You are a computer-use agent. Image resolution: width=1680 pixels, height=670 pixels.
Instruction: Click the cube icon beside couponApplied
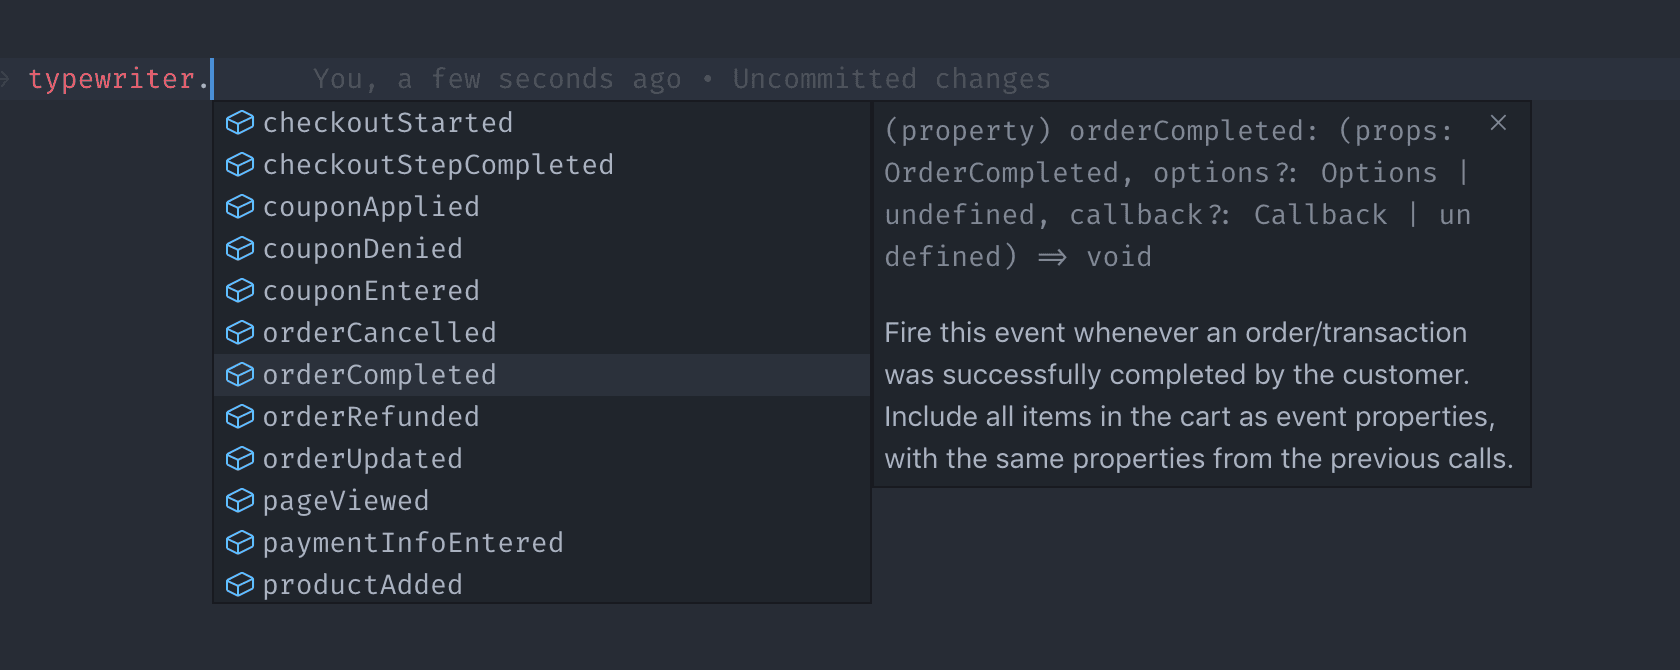tap(240, 206)
